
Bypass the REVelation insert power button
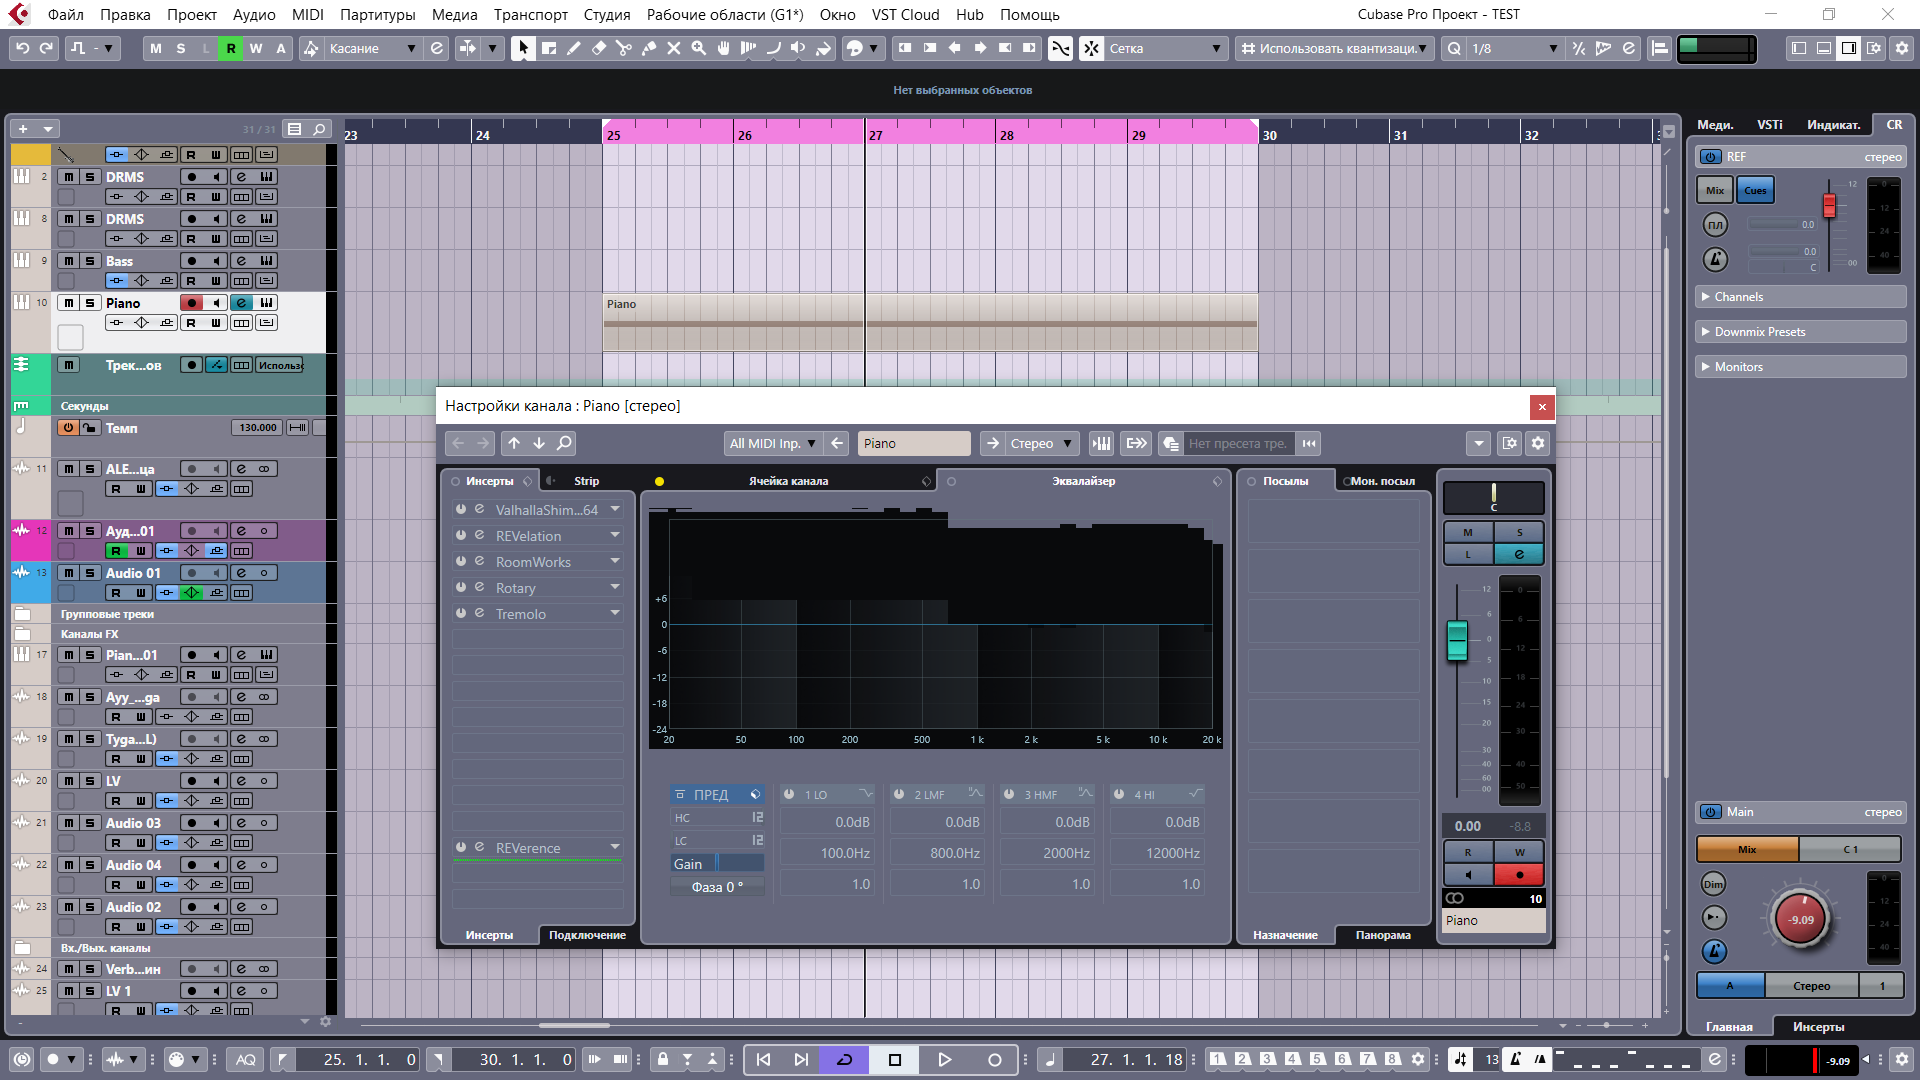point(461,535)
